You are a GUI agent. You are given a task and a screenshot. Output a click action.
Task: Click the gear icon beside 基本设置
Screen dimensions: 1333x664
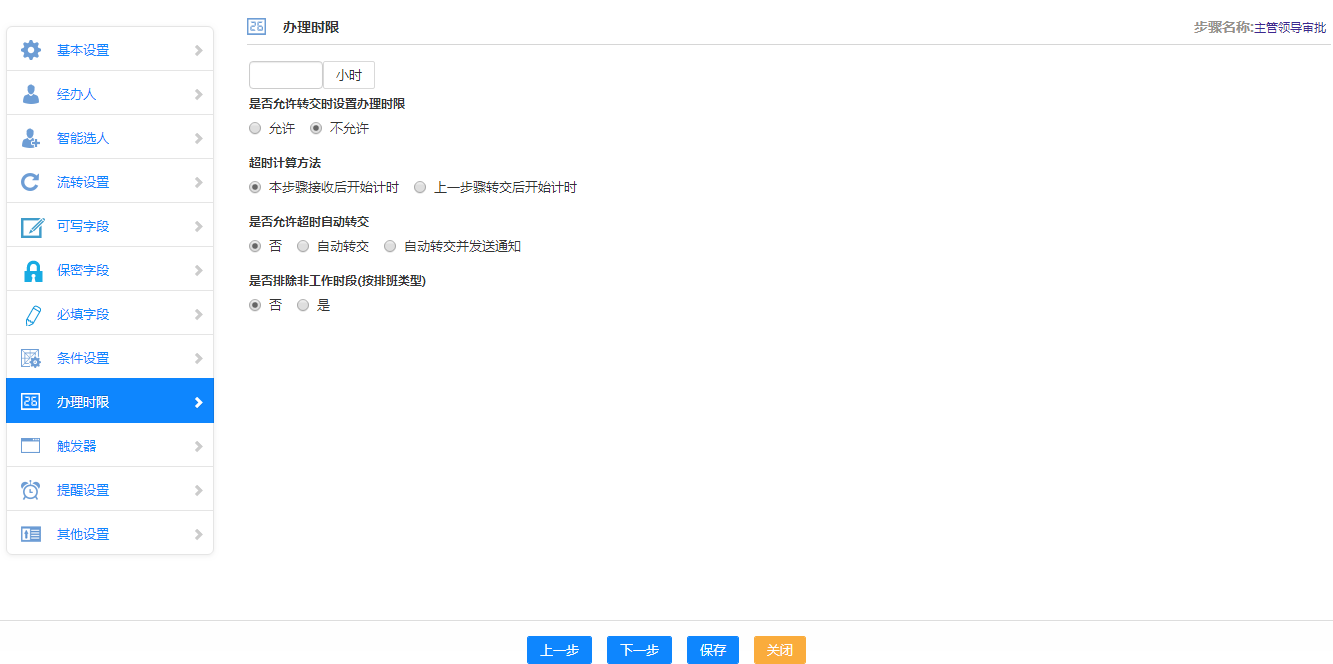31,50
